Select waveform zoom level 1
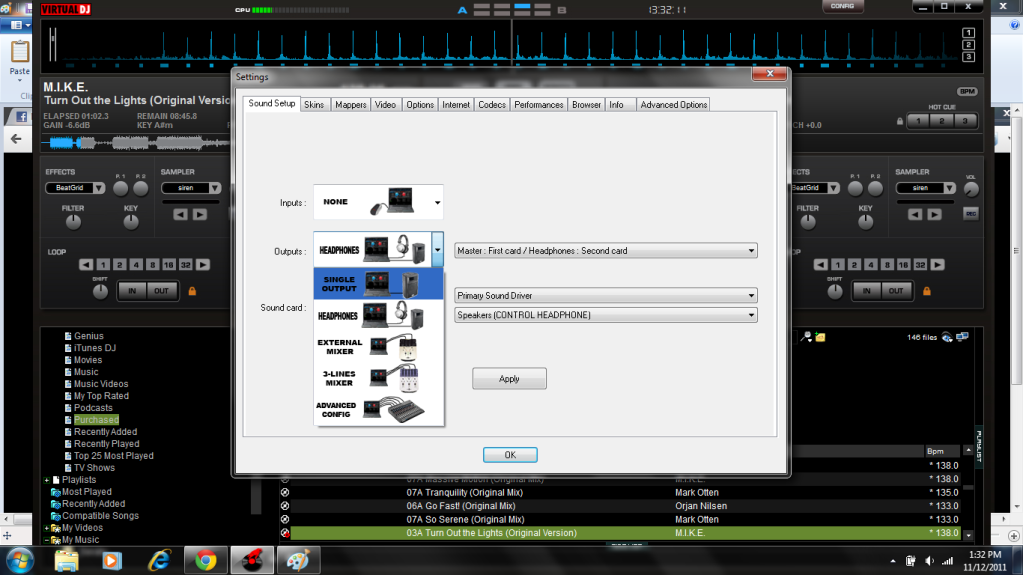1023x575 pixels. click(968, 33)
